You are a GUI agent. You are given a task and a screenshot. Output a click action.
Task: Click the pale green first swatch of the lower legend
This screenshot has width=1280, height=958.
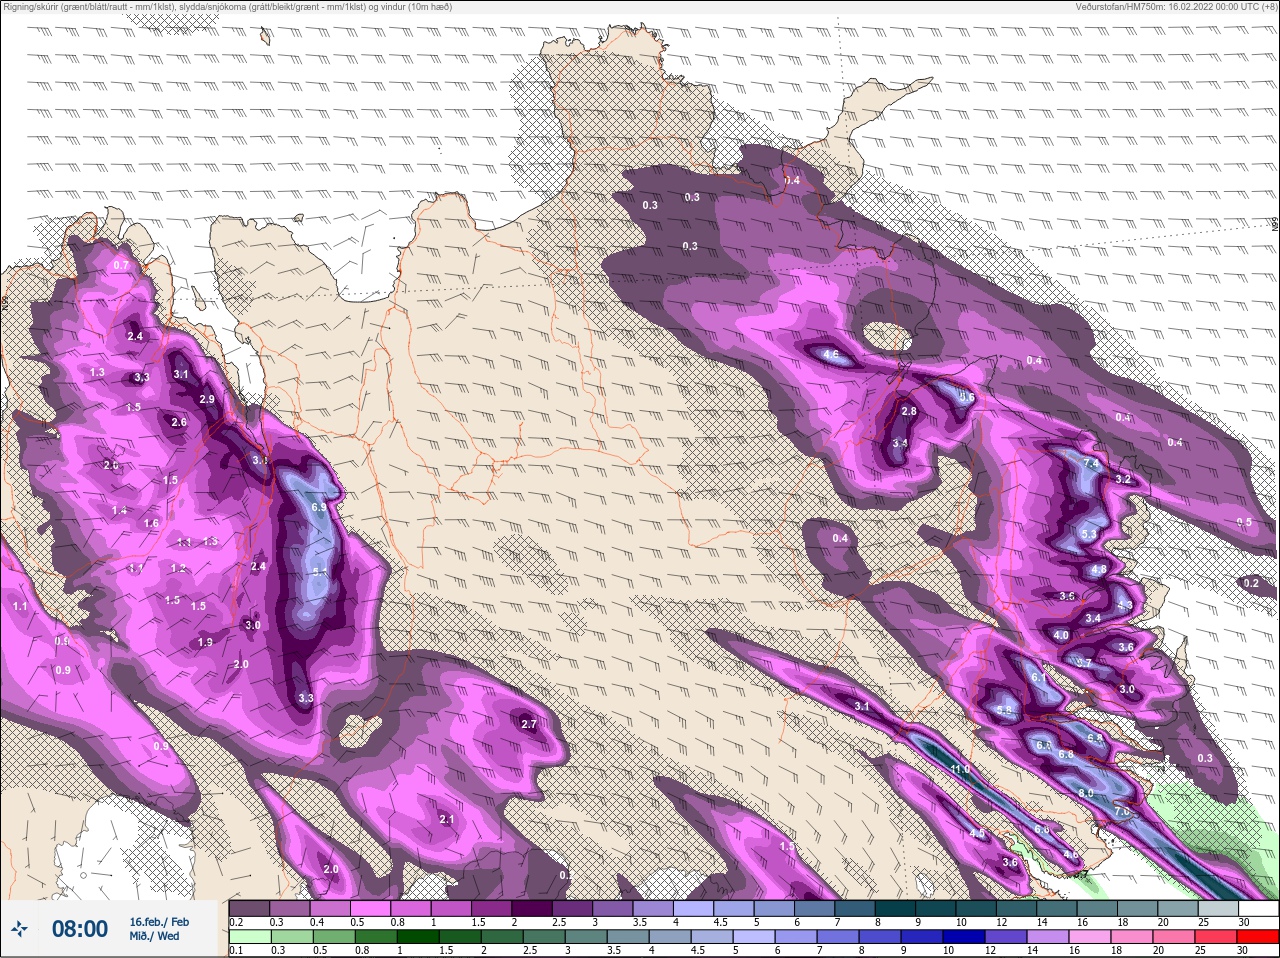tap(250, 937)
